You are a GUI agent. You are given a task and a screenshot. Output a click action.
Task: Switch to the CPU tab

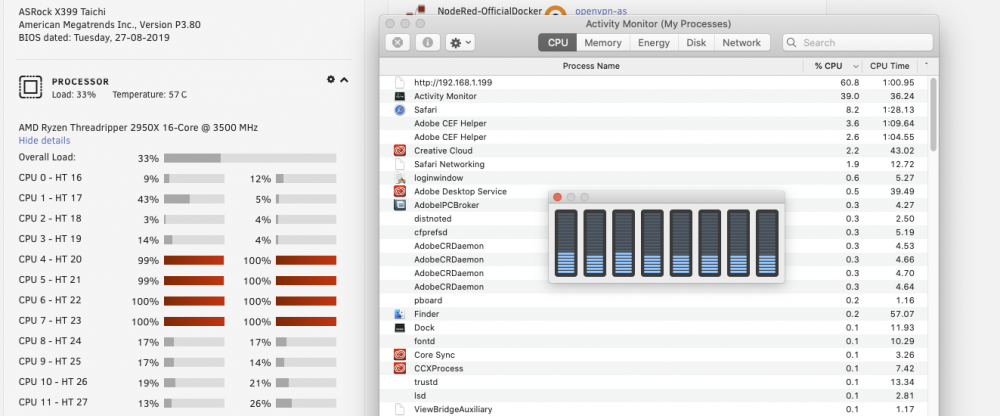tap(557, 43)
